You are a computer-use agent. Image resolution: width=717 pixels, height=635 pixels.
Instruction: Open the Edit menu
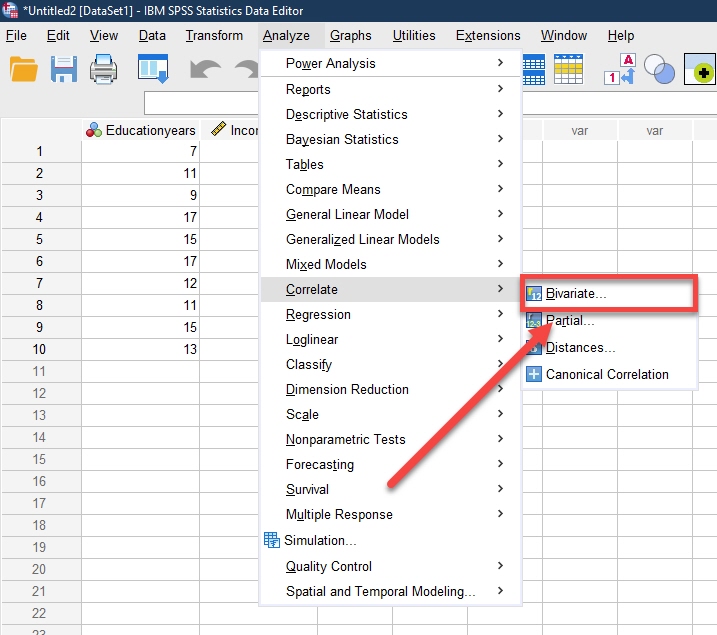[x=58, y=35]
